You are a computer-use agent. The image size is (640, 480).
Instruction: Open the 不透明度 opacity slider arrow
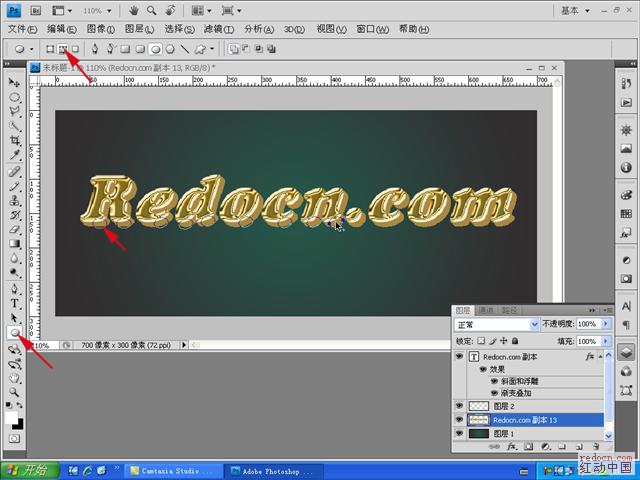coord(606,324)
